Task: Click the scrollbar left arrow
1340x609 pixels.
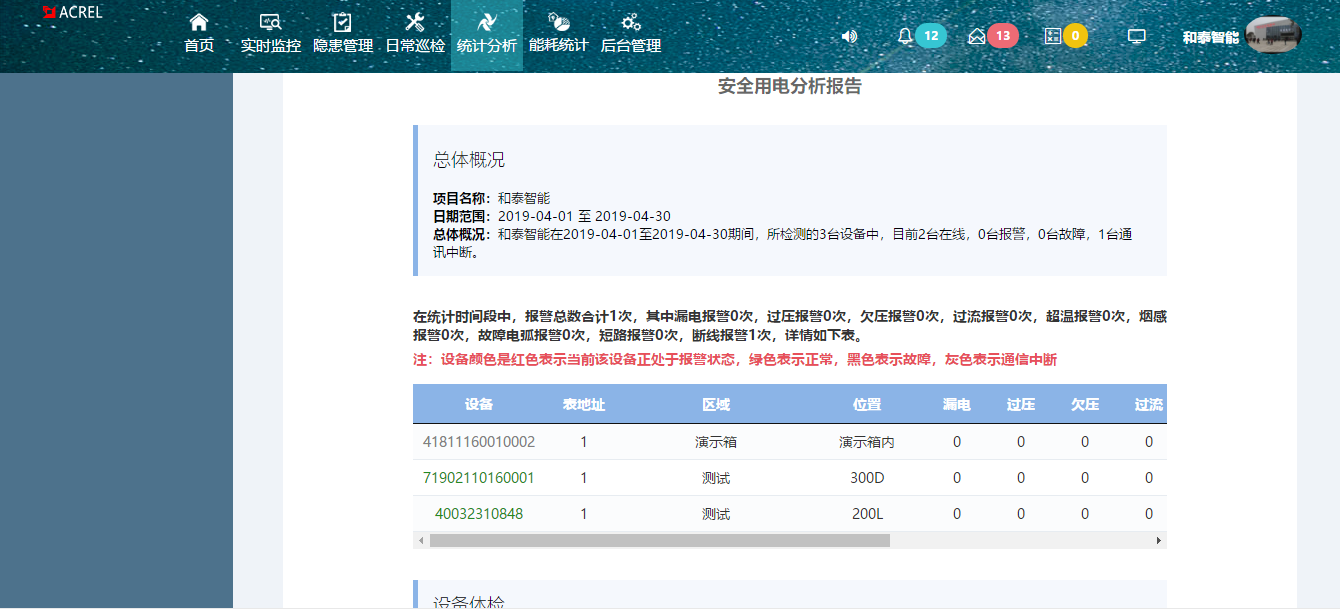Action: coord(421,540)
